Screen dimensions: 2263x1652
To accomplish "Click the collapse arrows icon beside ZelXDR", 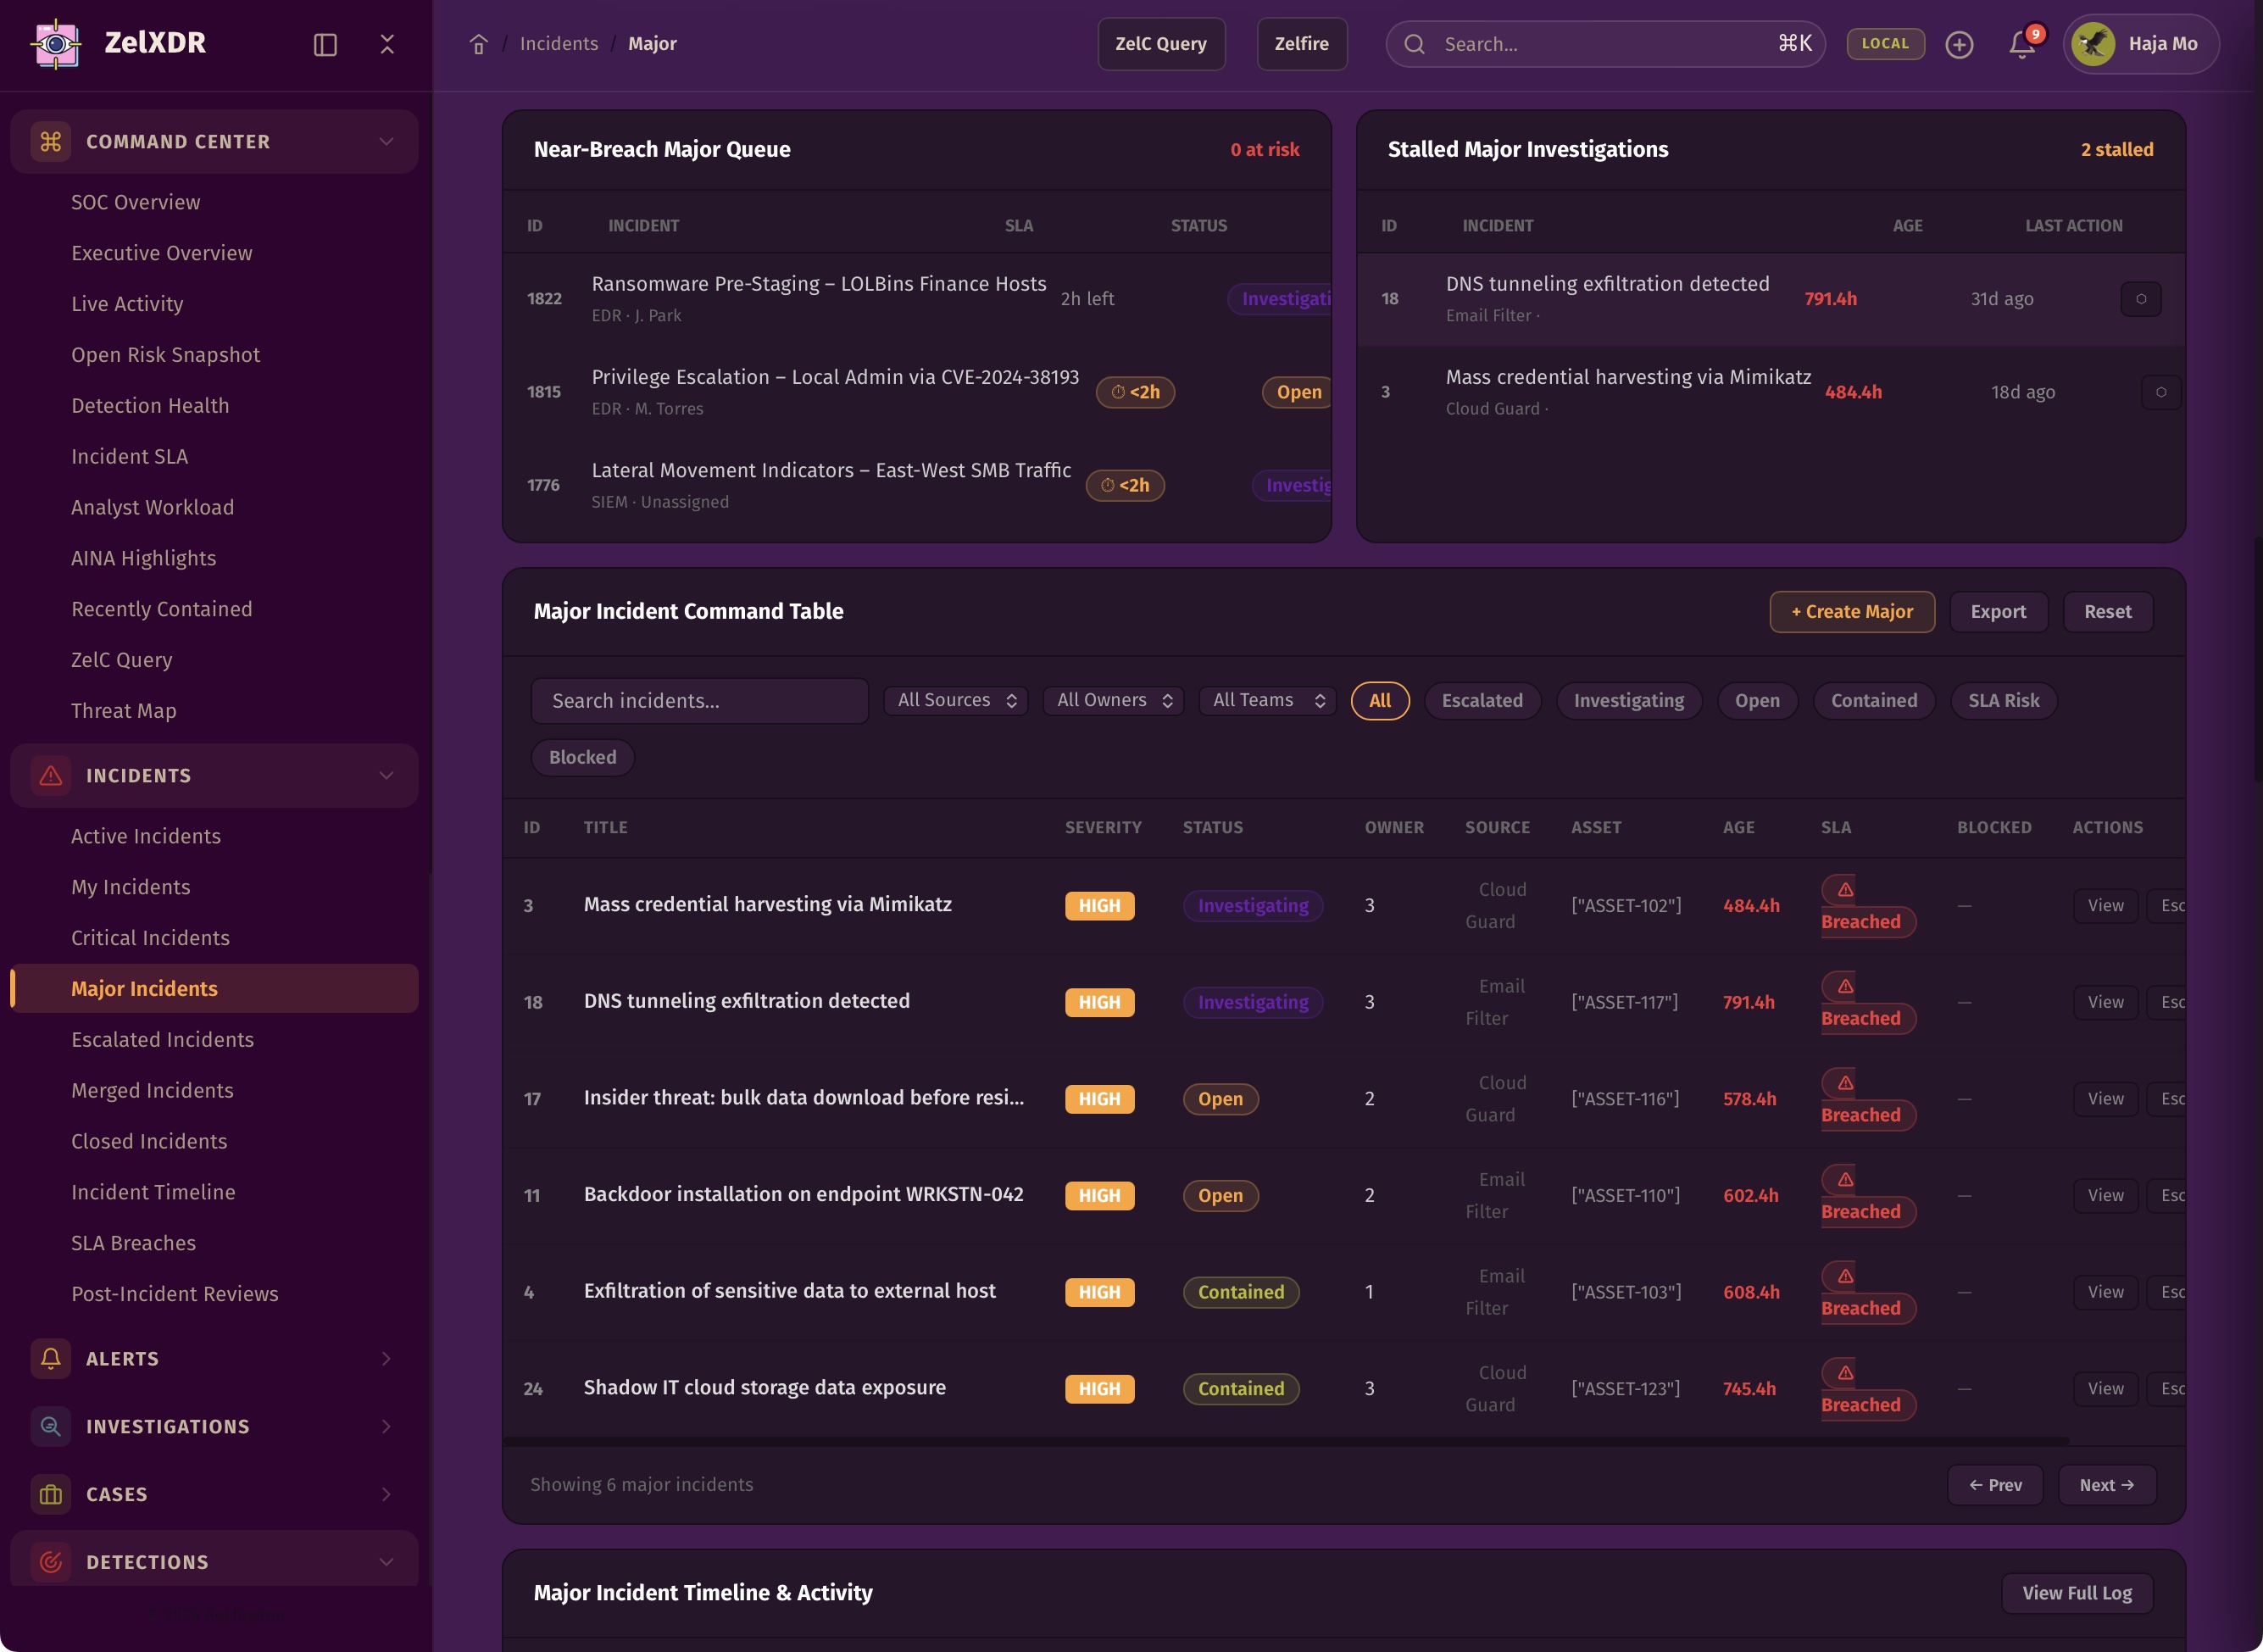I will point(387,44).
